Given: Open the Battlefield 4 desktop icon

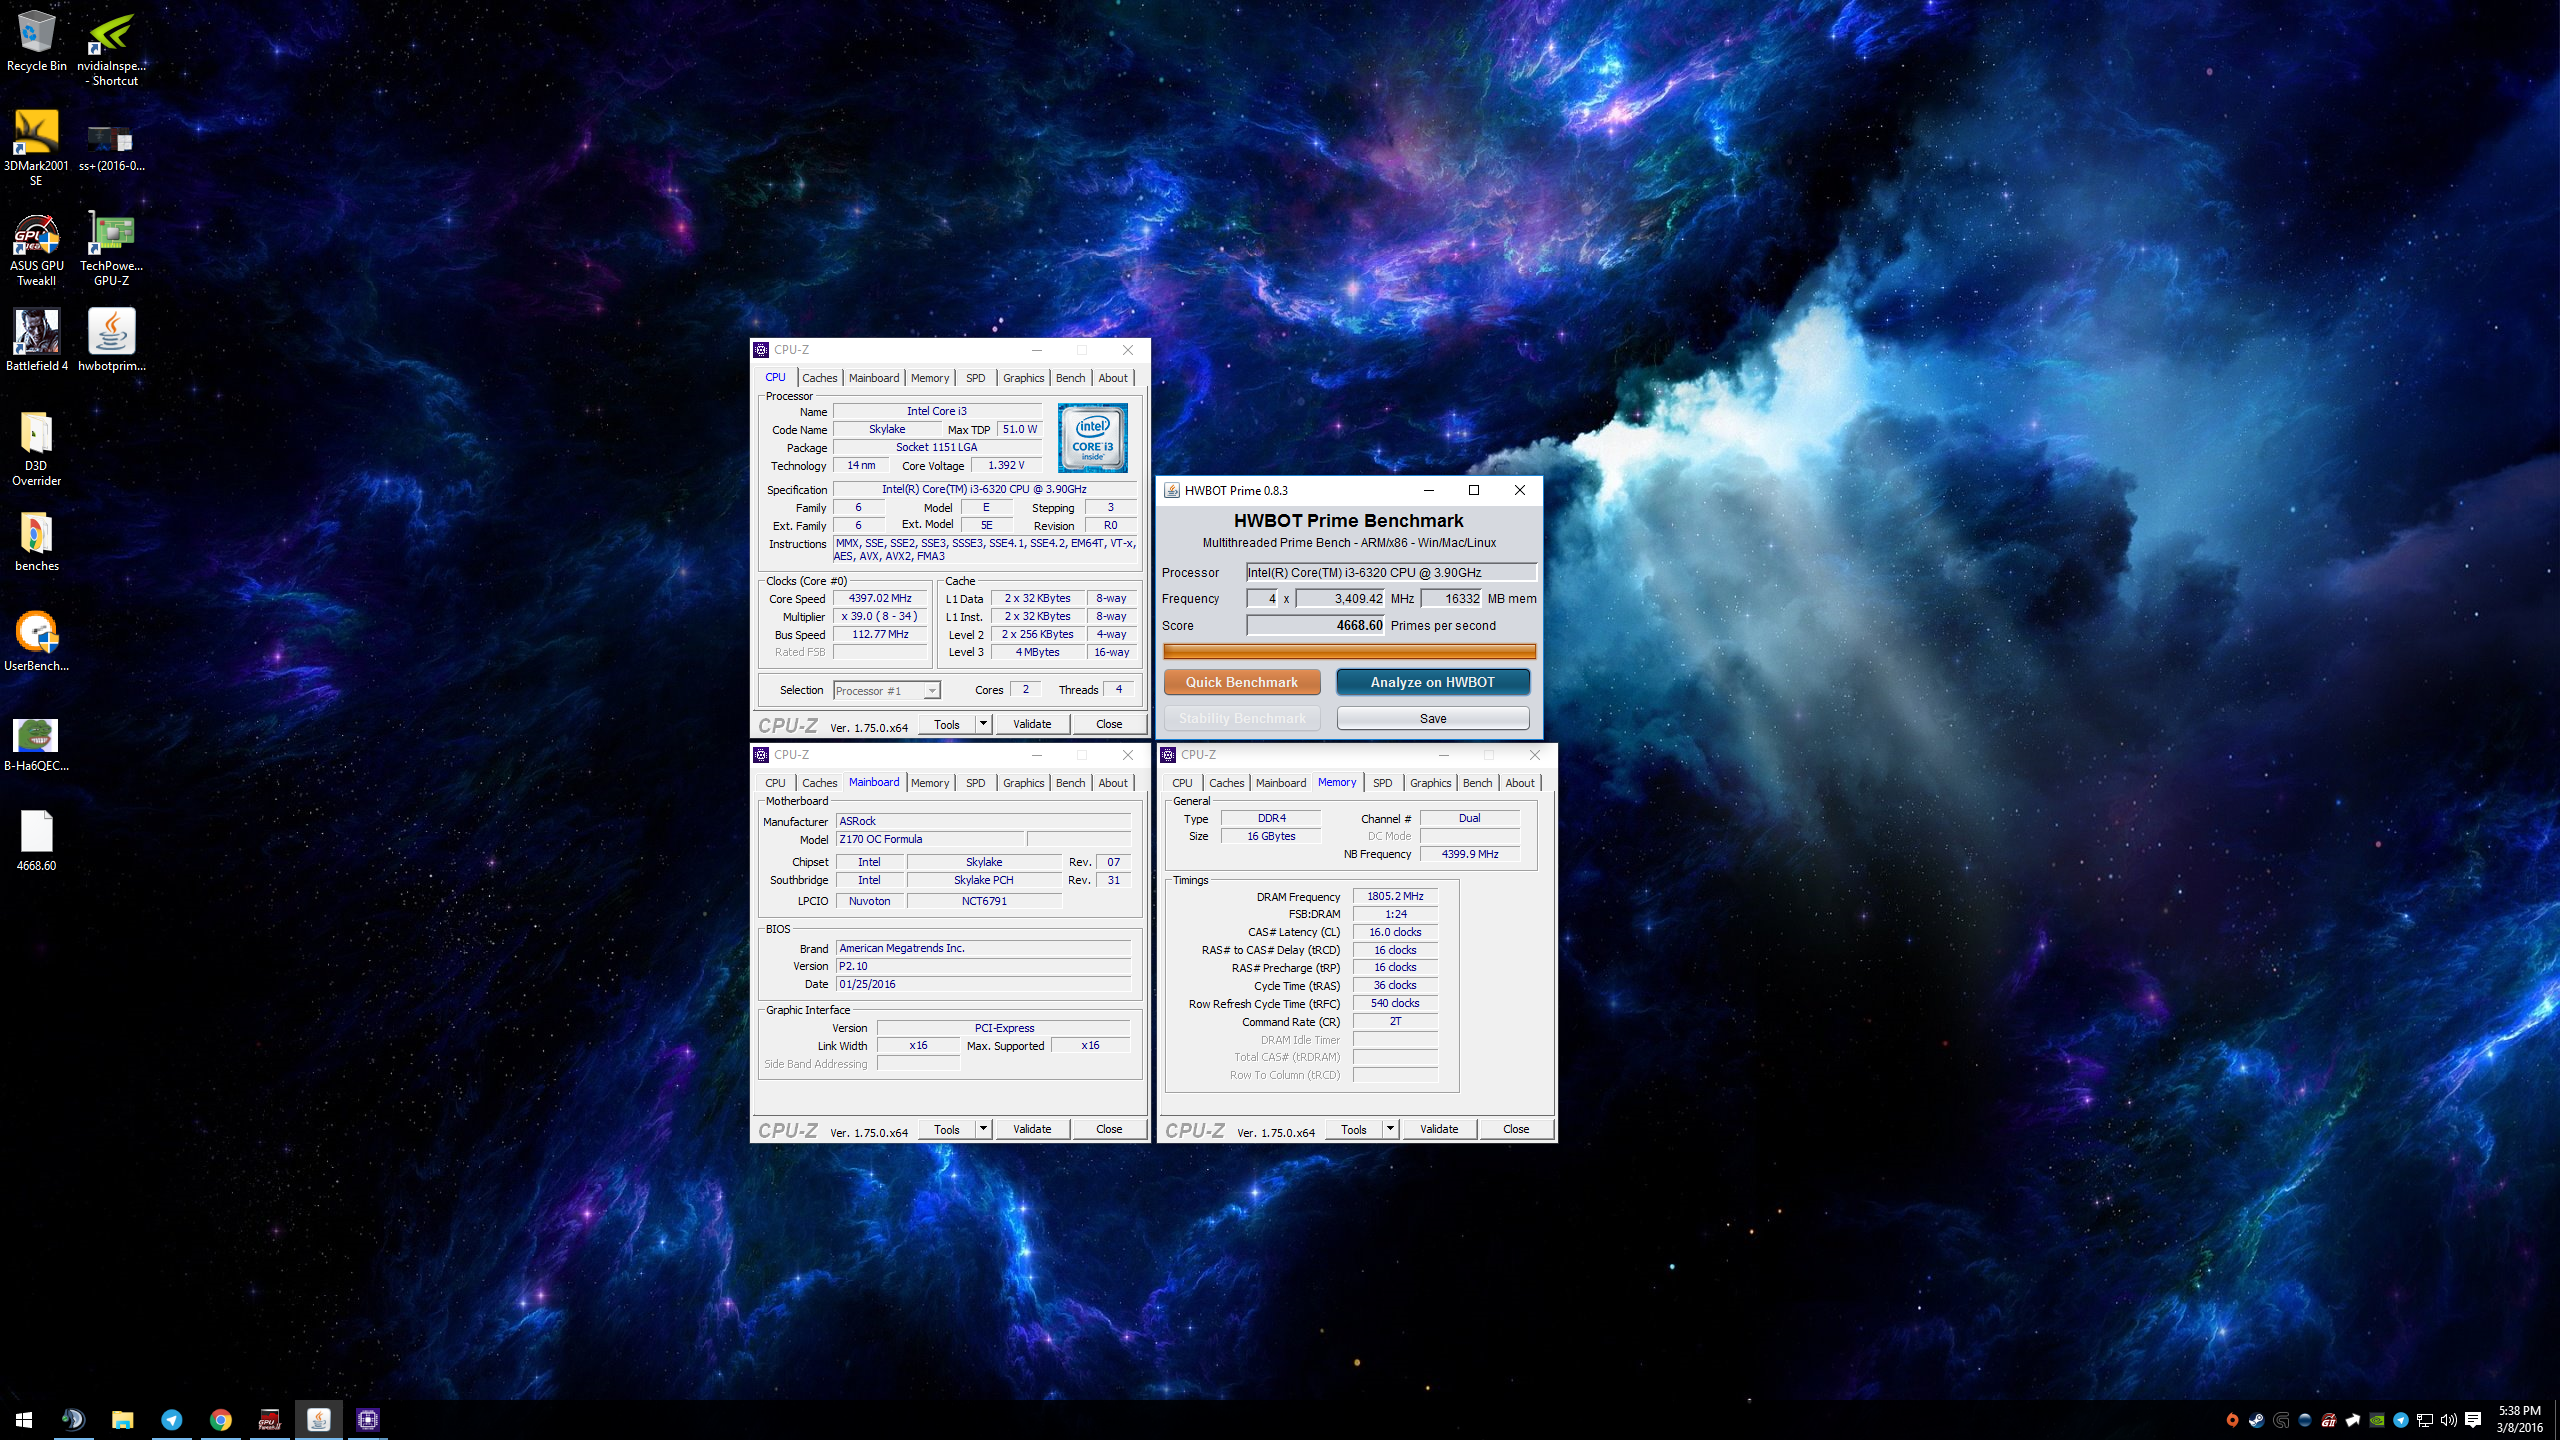Looking at the screenshot, I should pyautogui.click(x=36, y=340).
